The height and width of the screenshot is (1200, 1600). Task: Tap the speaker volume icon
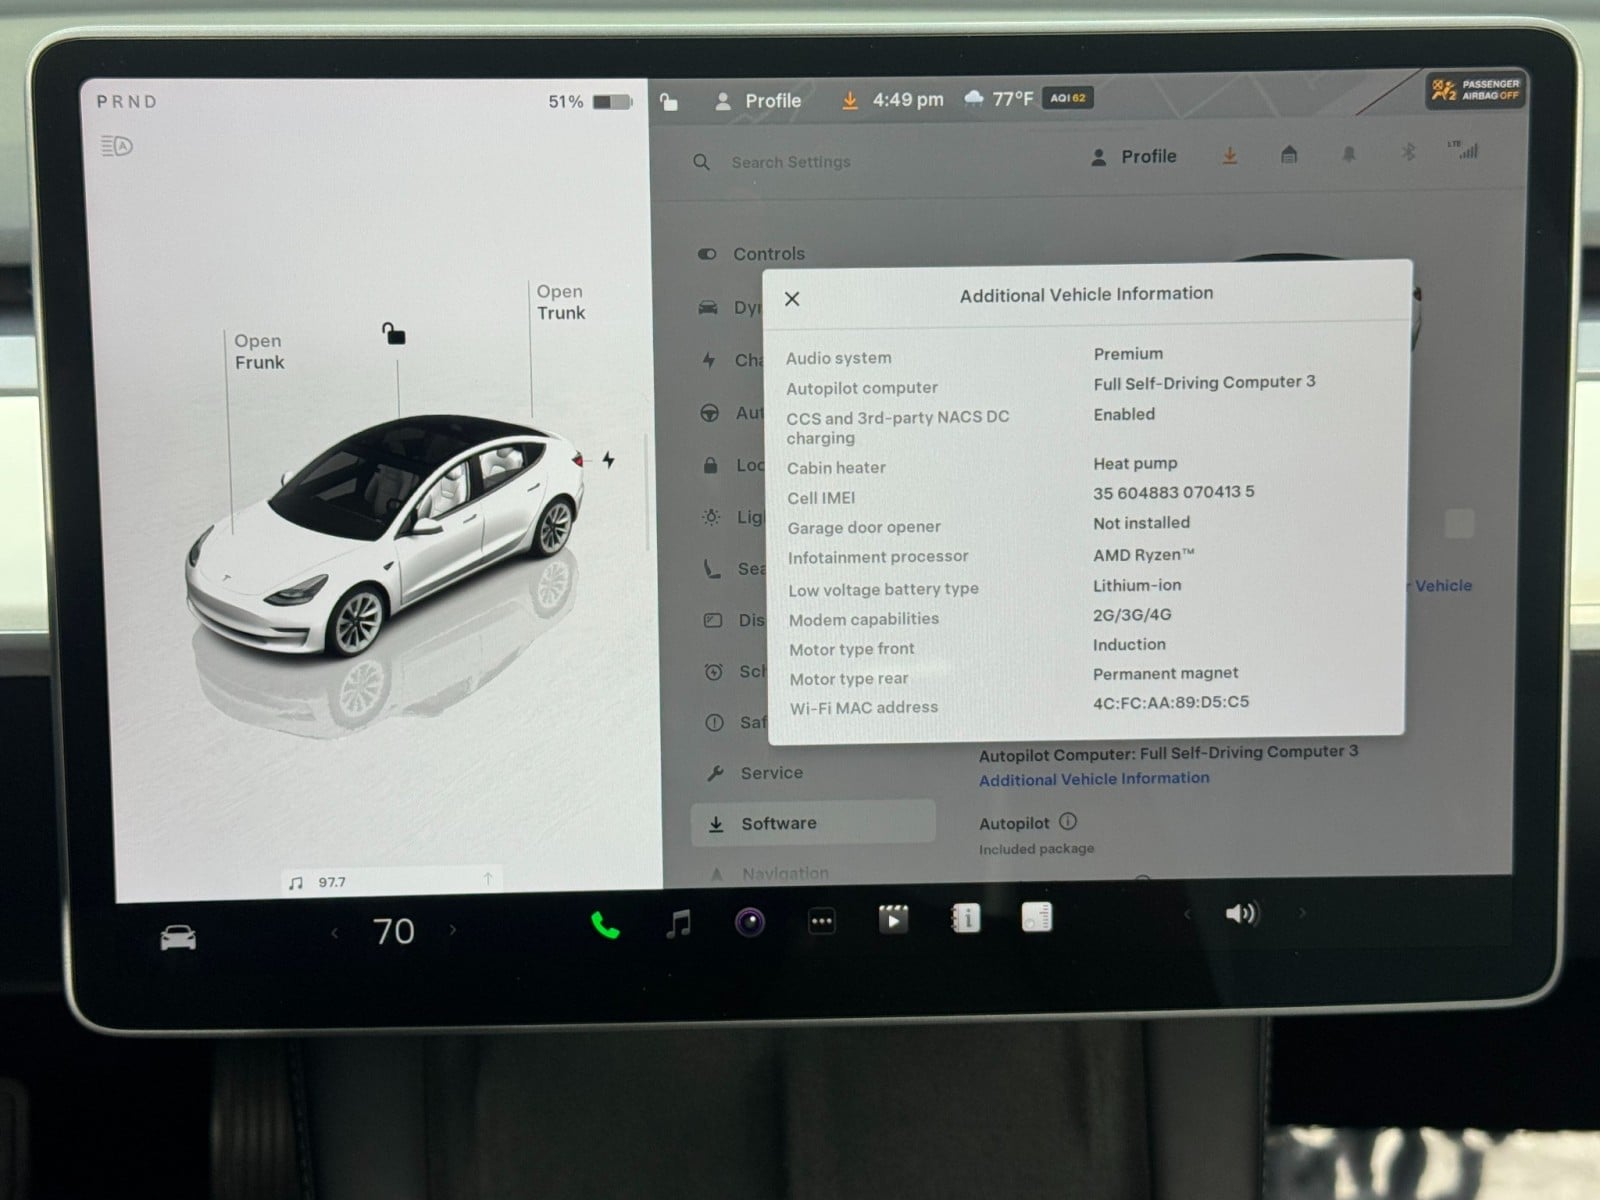[x=1241, y=913]
